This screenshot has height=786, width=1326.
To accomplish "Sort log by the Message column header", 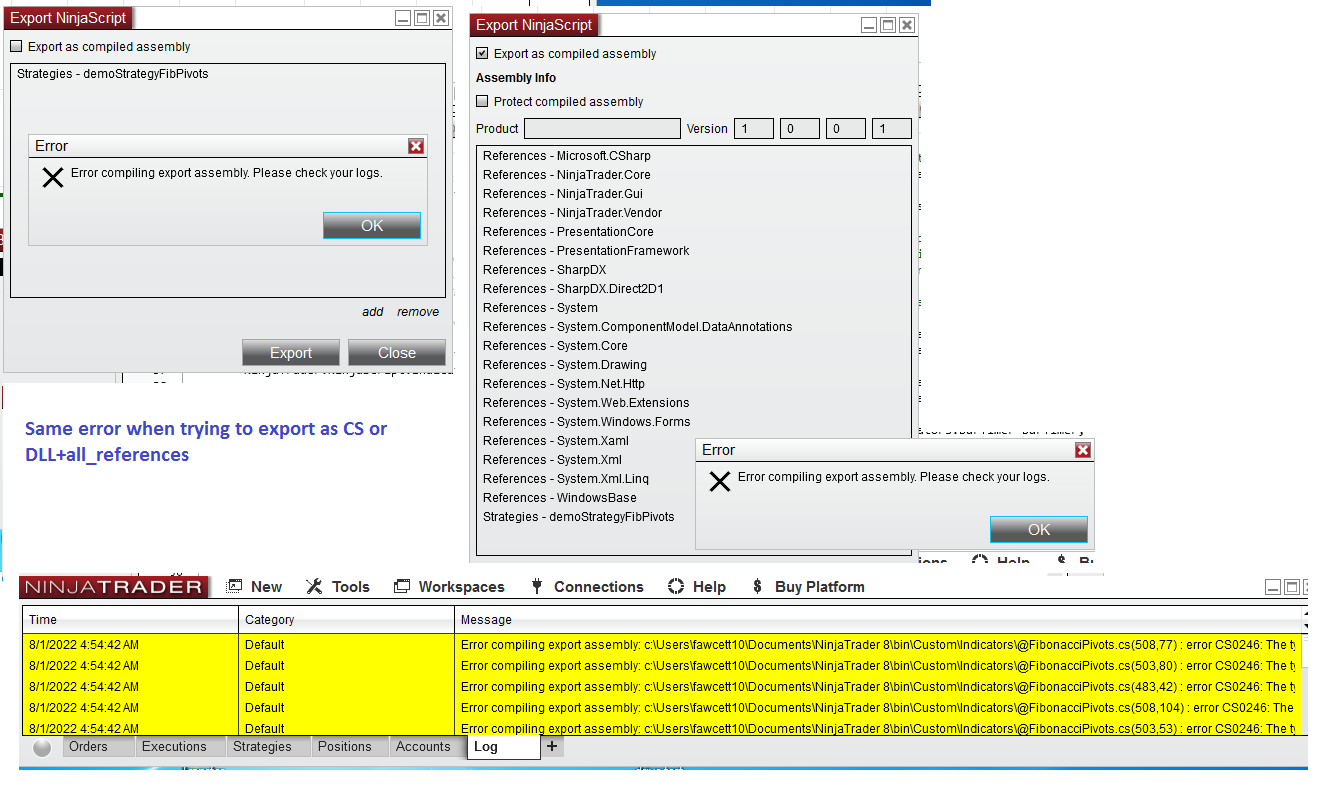I will [x=878, y=620].
